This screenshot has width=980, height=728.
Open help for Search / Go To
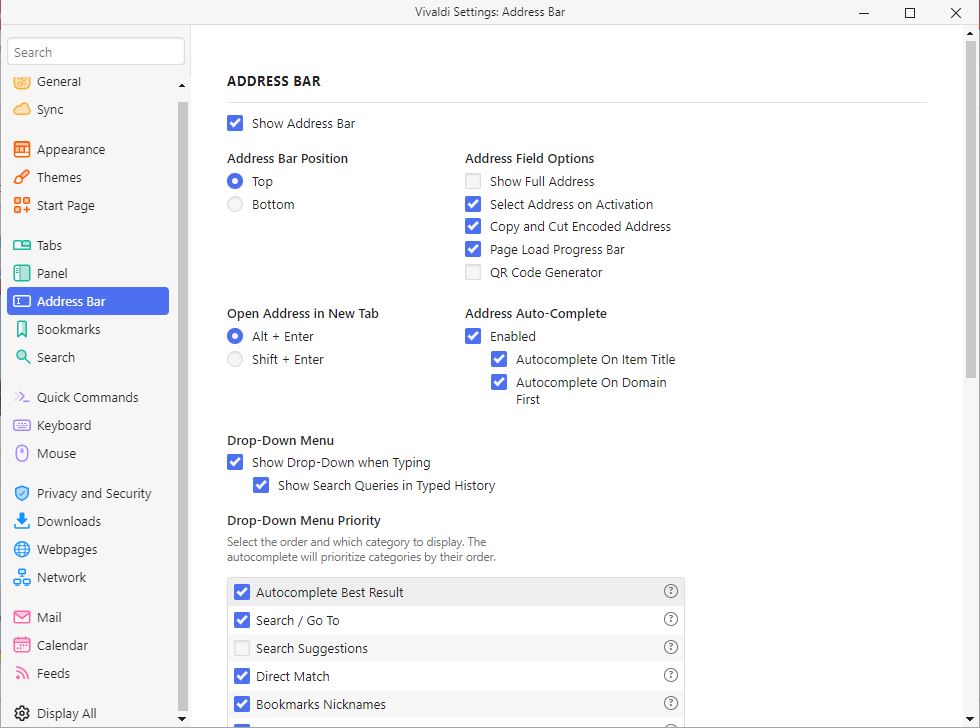pyautogui.click(x=671, y=619)
